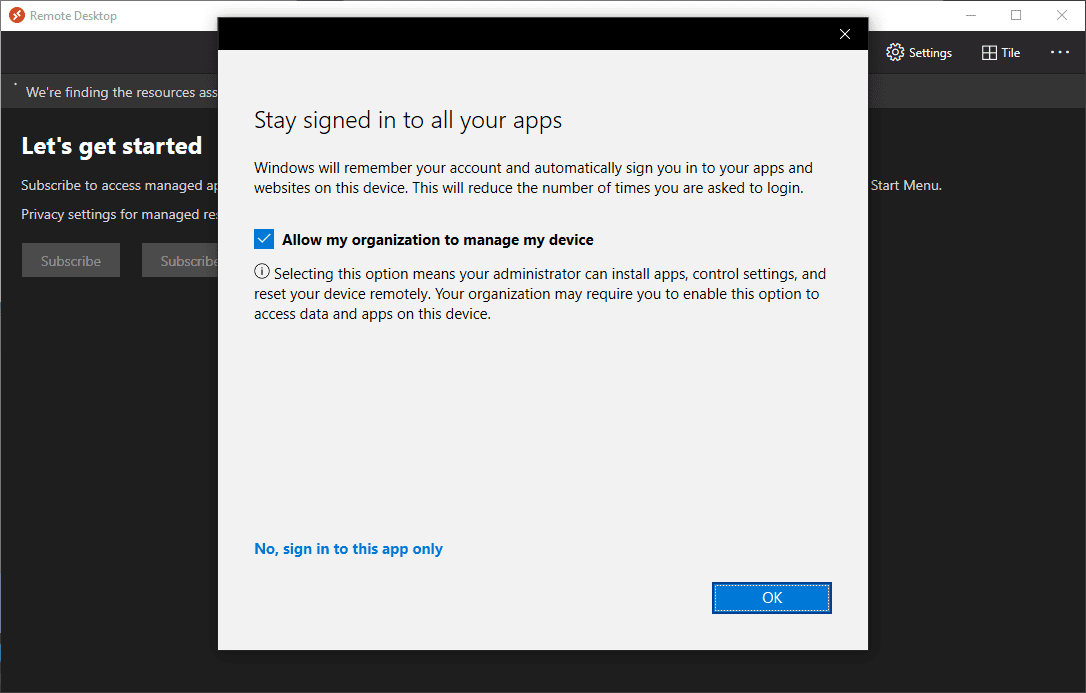Click the OK button in the dialog
This screenshot has width=1086, height=693.
pyautogui.click(x=772, y=598)
